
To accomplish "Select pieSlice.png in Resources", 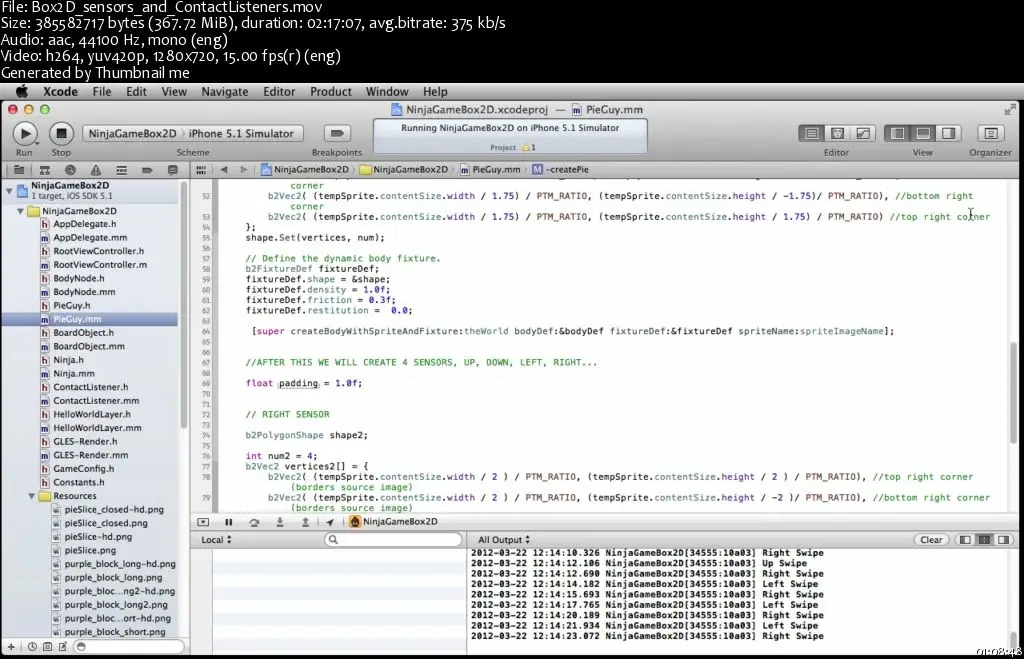I will click(90, 551).
